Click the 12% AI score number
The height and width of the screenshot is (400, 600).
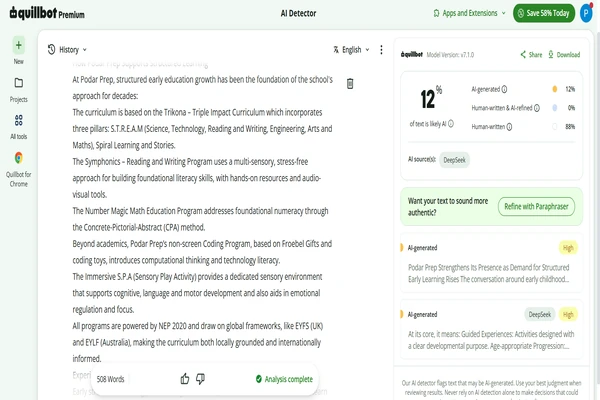[431, 98]
